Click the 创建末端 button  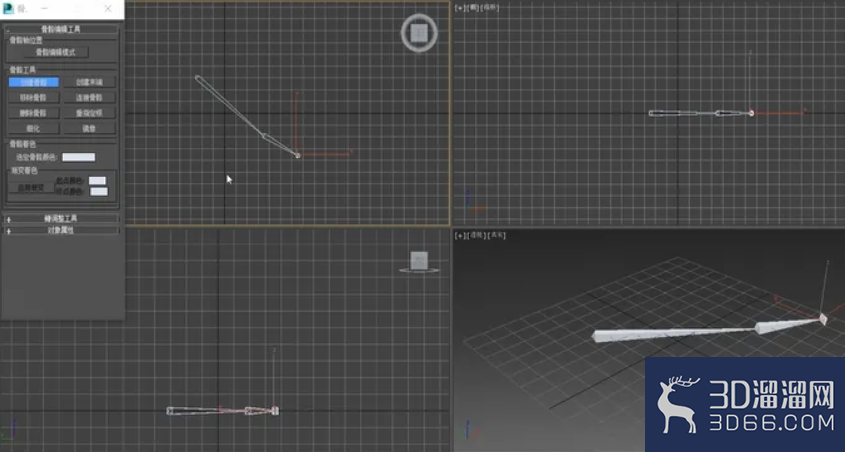[89, 82]
